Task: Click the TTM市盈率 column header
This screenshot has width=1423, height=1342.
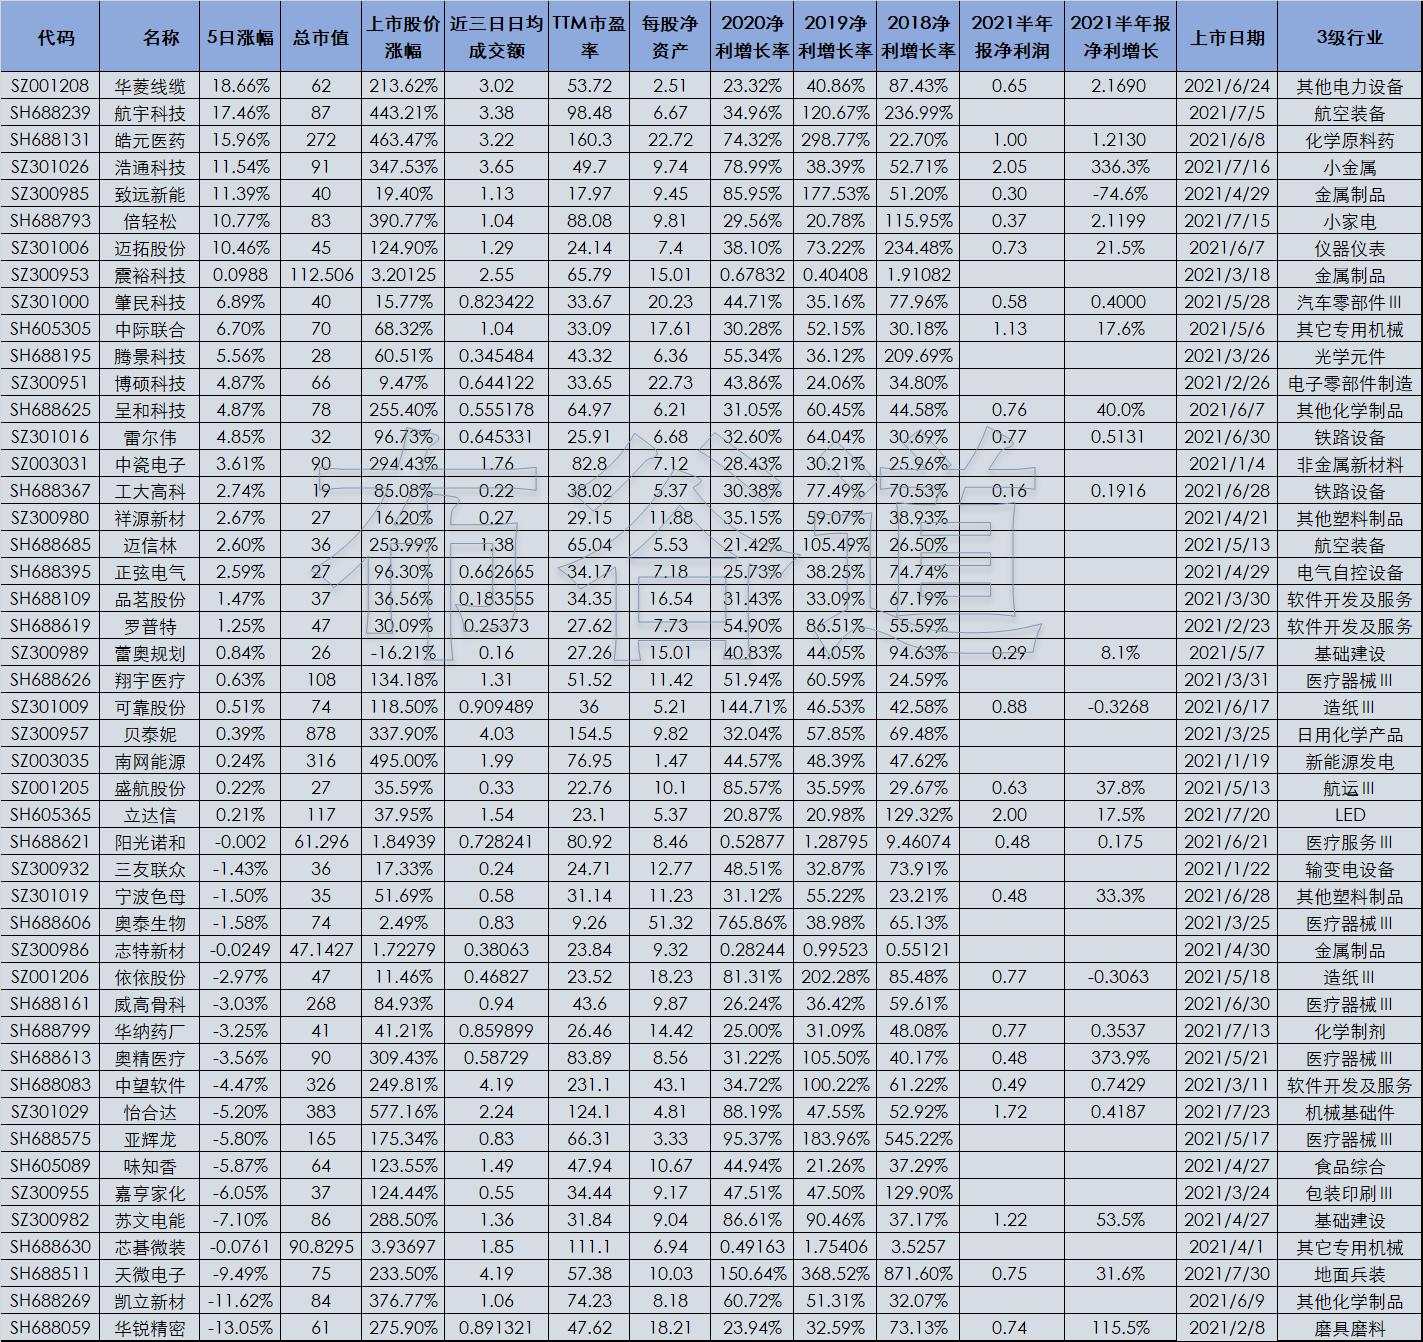Action: pos(589,37)
